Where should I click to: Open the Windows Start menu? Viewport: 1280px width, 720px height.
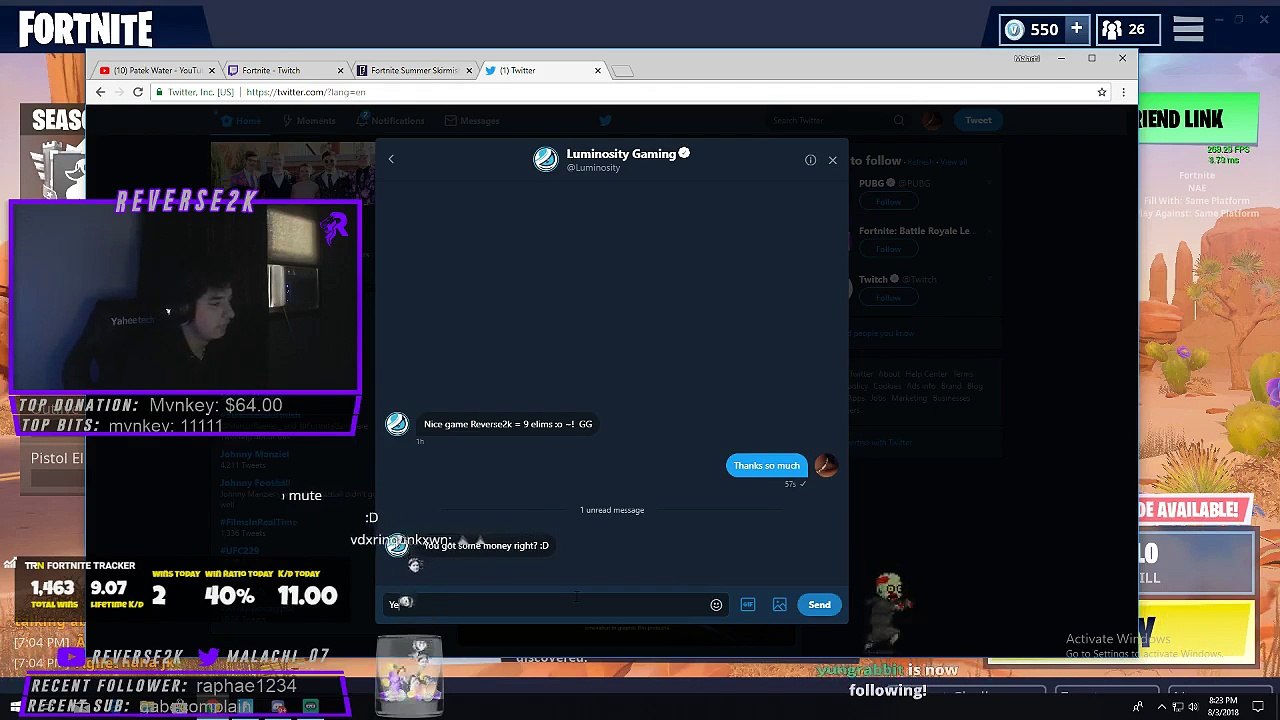click(x=15, y=707)
